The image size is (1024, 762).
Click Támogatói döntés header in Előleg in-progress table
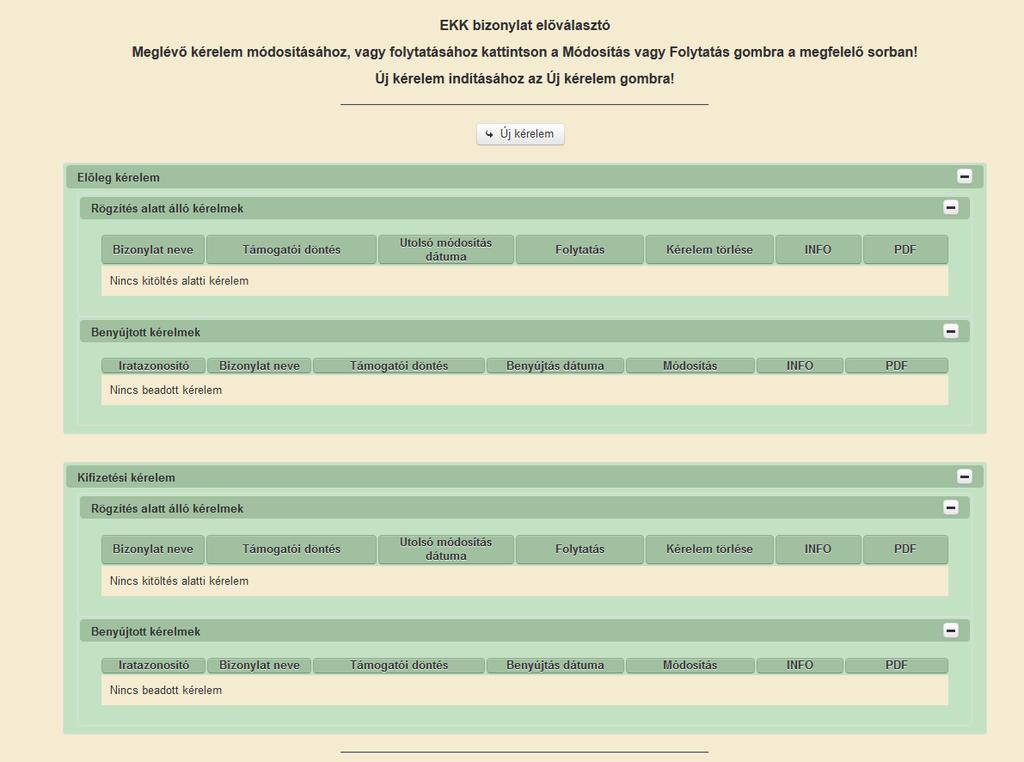pyautogui.click(x=291, y=249)
